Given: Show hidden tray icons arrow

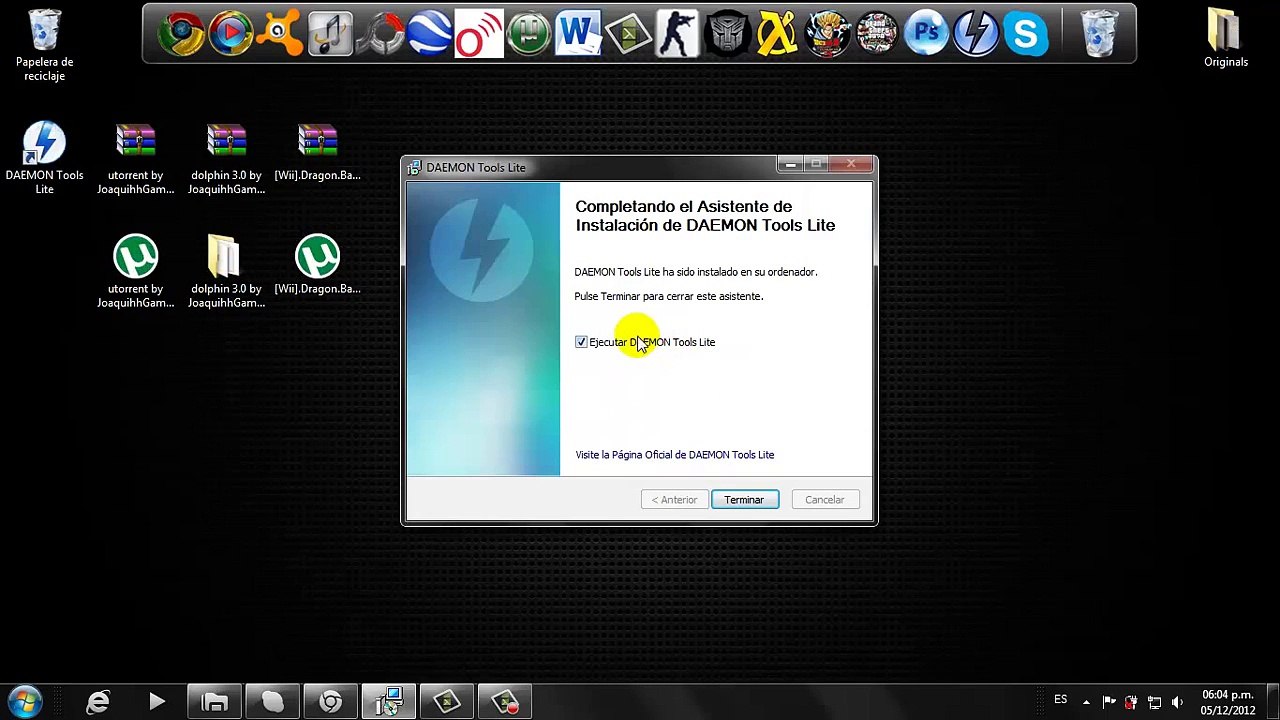Looking at the screenshot, I should pyautogui.click(x=1086, y=702).
